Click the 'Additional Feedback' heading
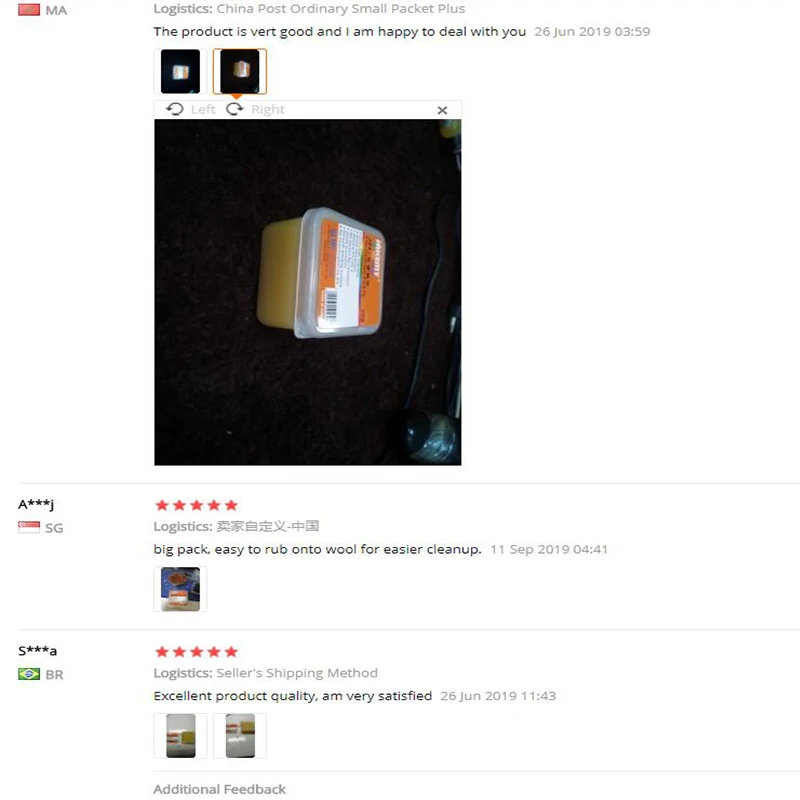Viewport: 800px width, 800px height. click(219, 789)
